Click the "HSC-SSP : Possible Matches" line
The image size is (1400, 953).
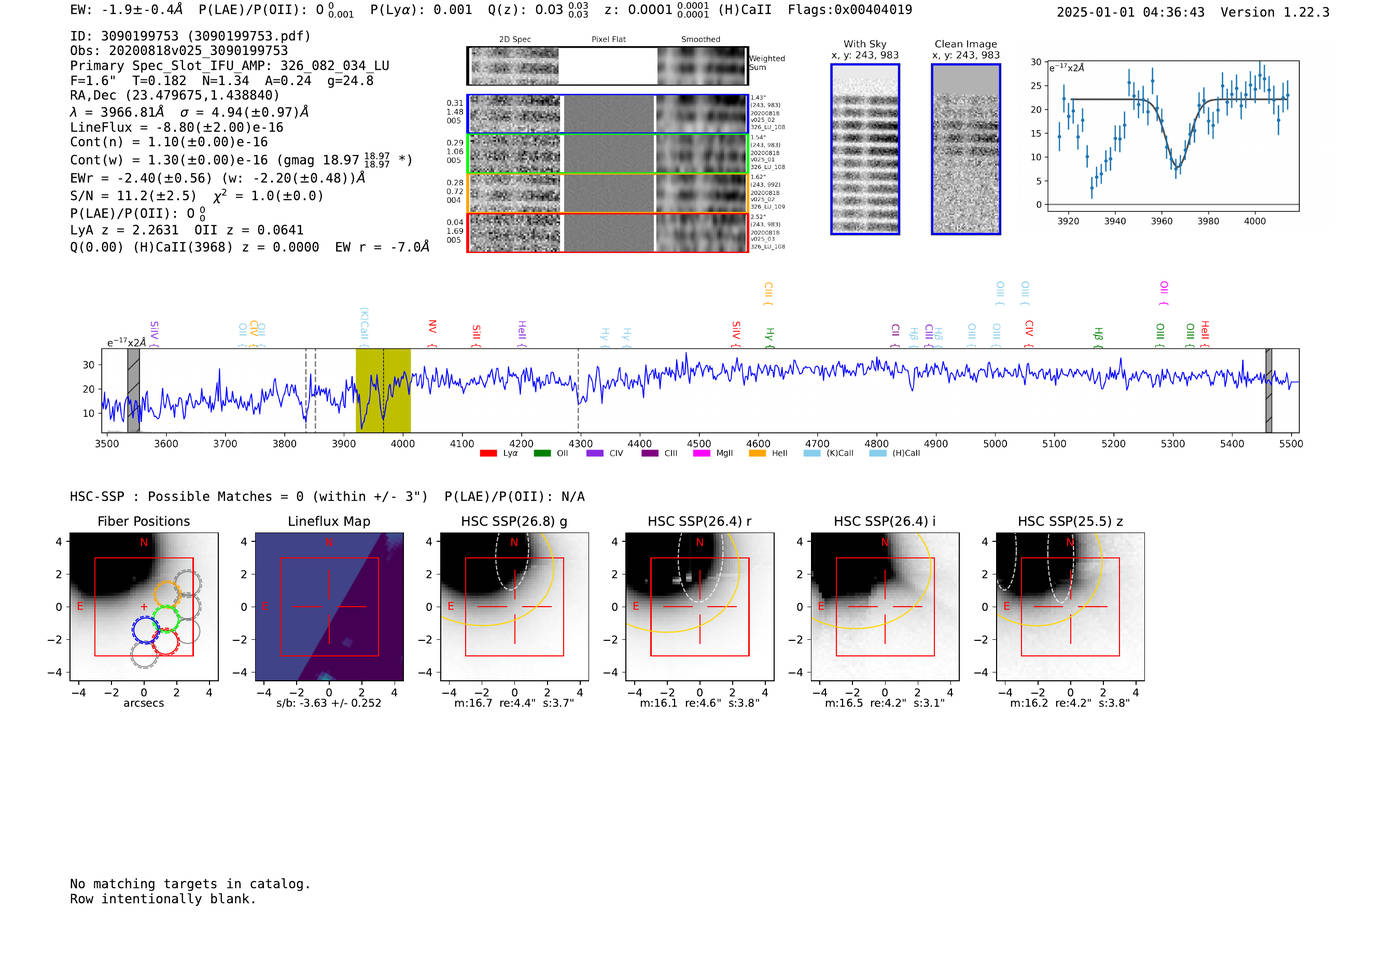point(327,497)
